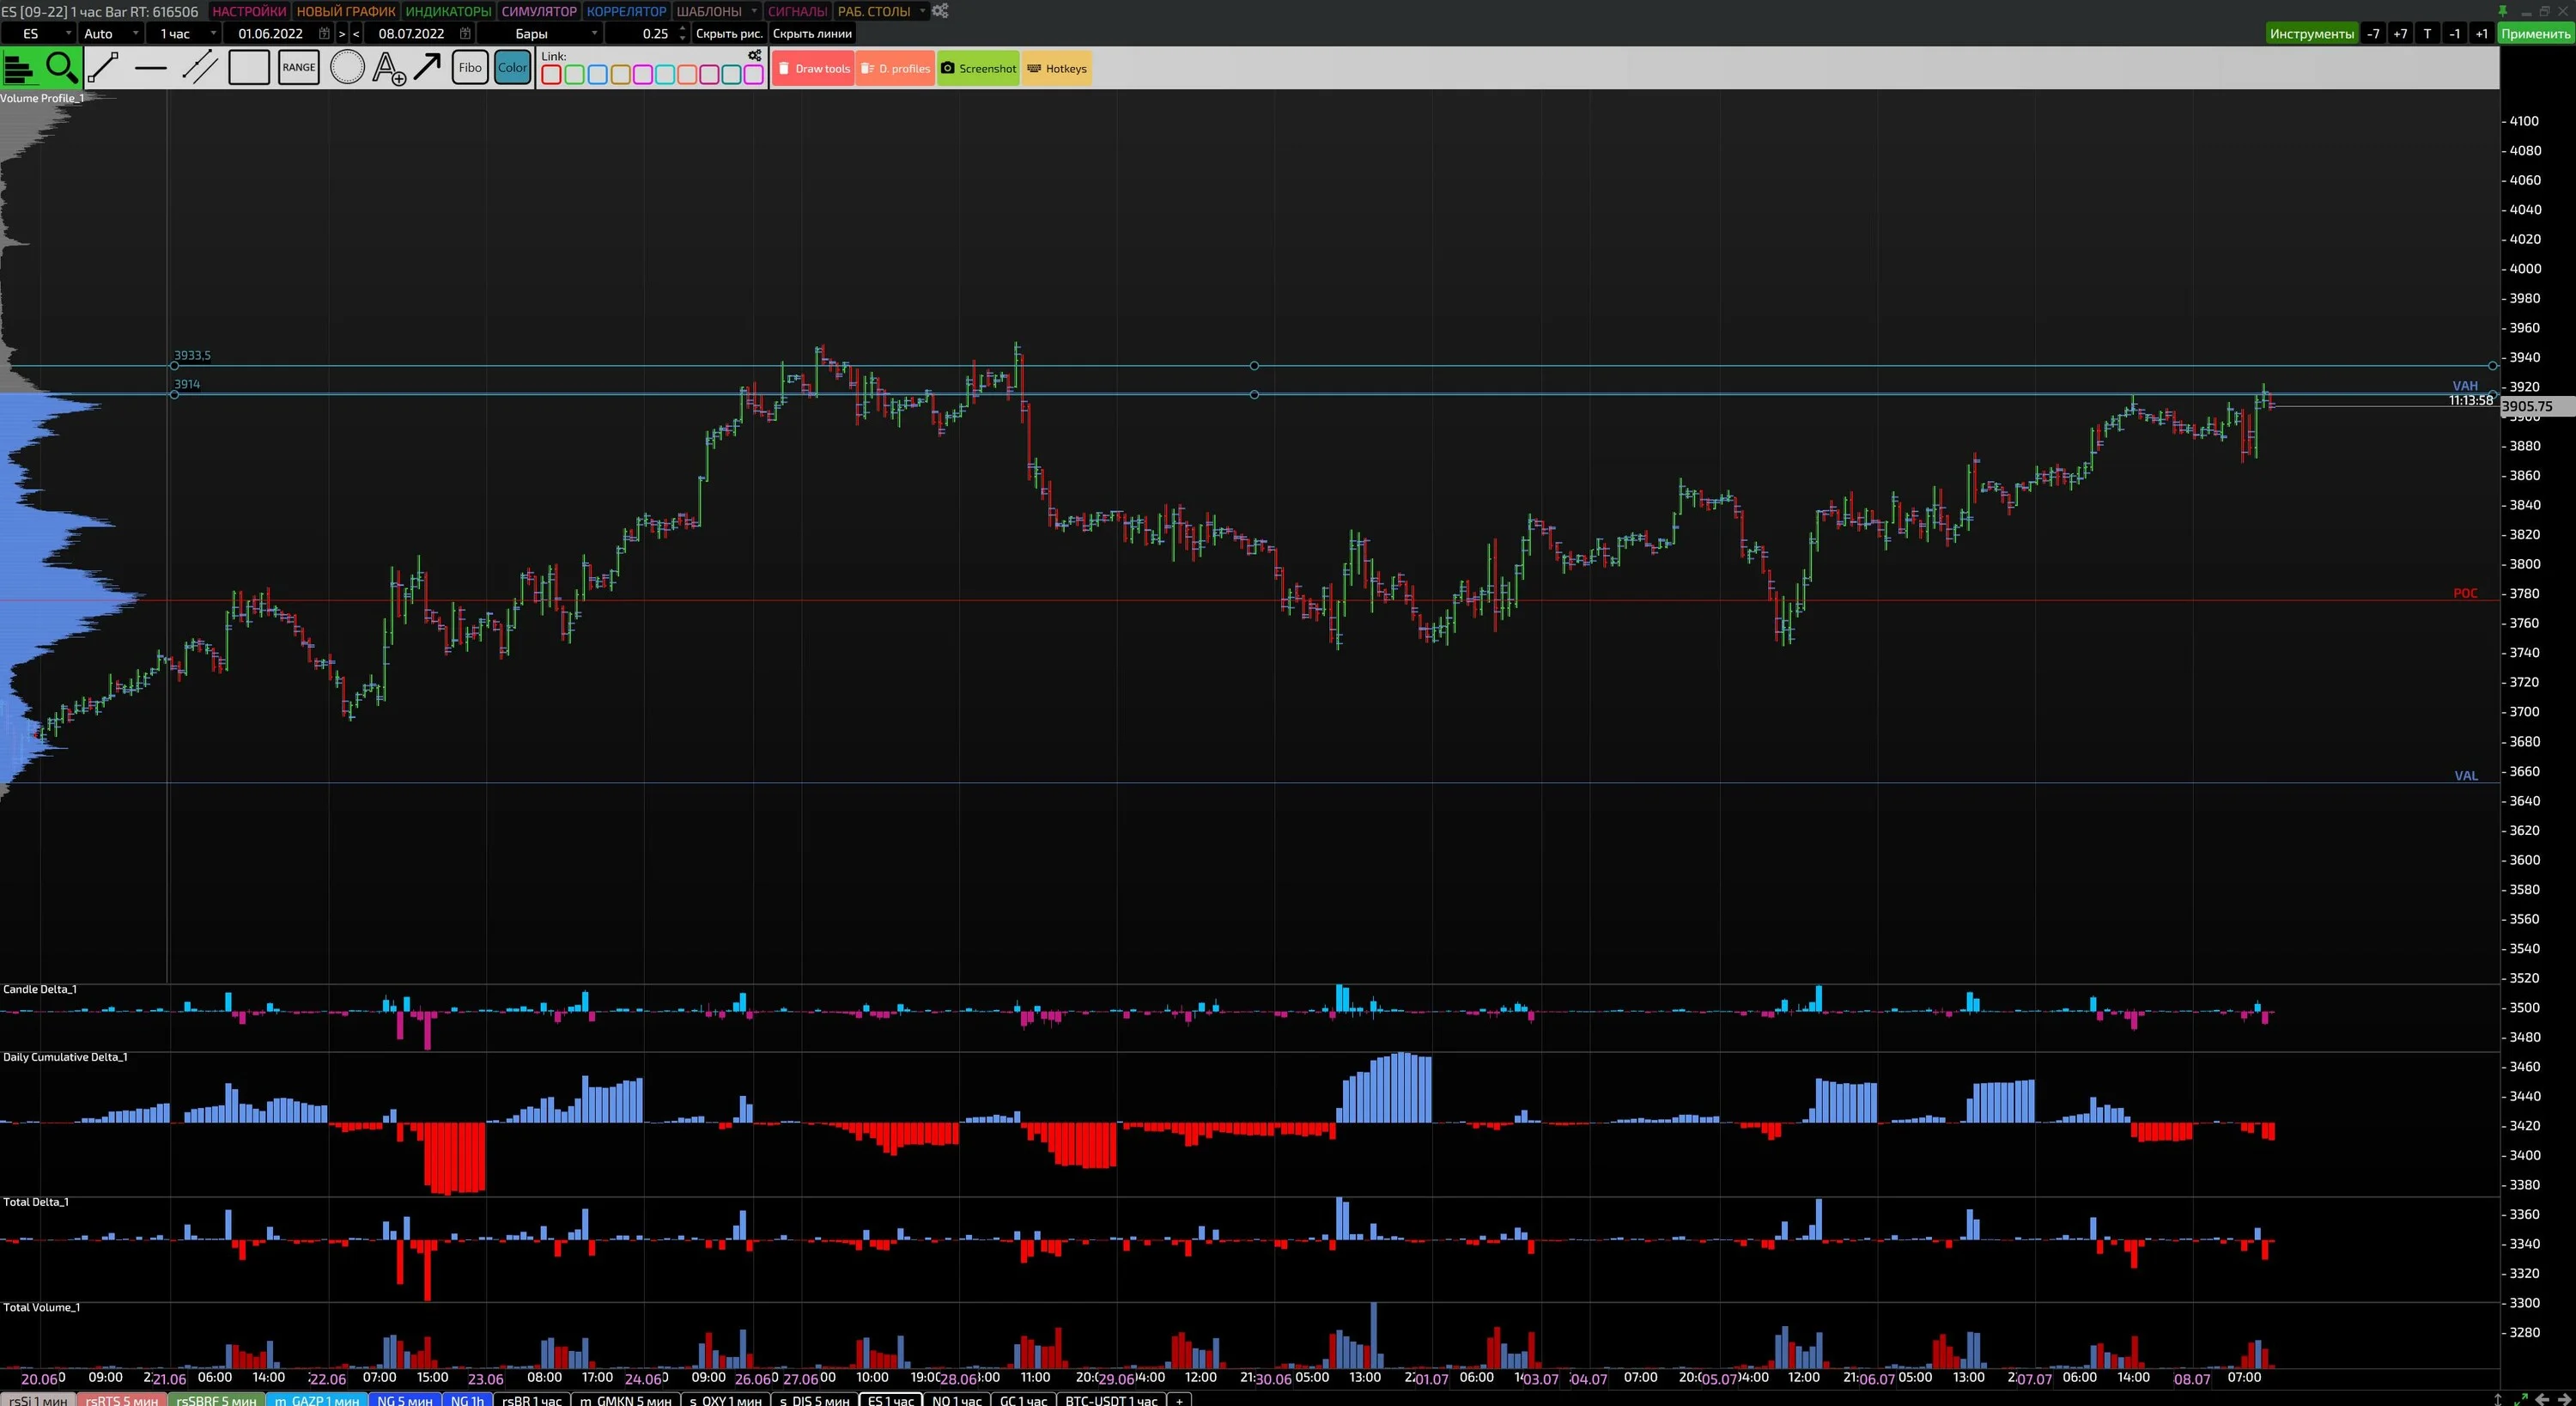The height and width of the screenshot is (1406, 2576).
Task: Toggle the red Link group box
Action: click(x=551, y=75)
